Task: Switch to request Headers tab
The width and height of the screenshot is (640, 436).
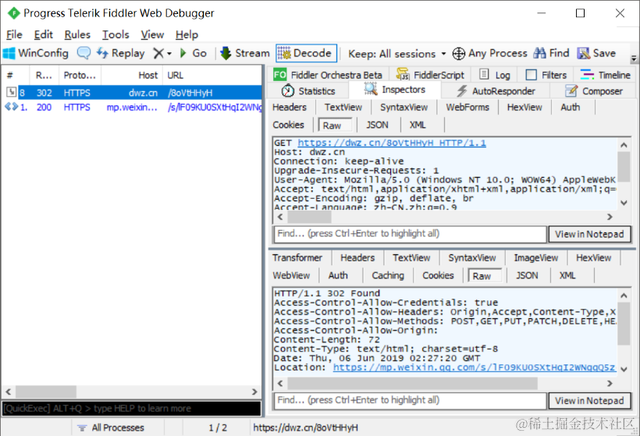Action: point(289,107)
